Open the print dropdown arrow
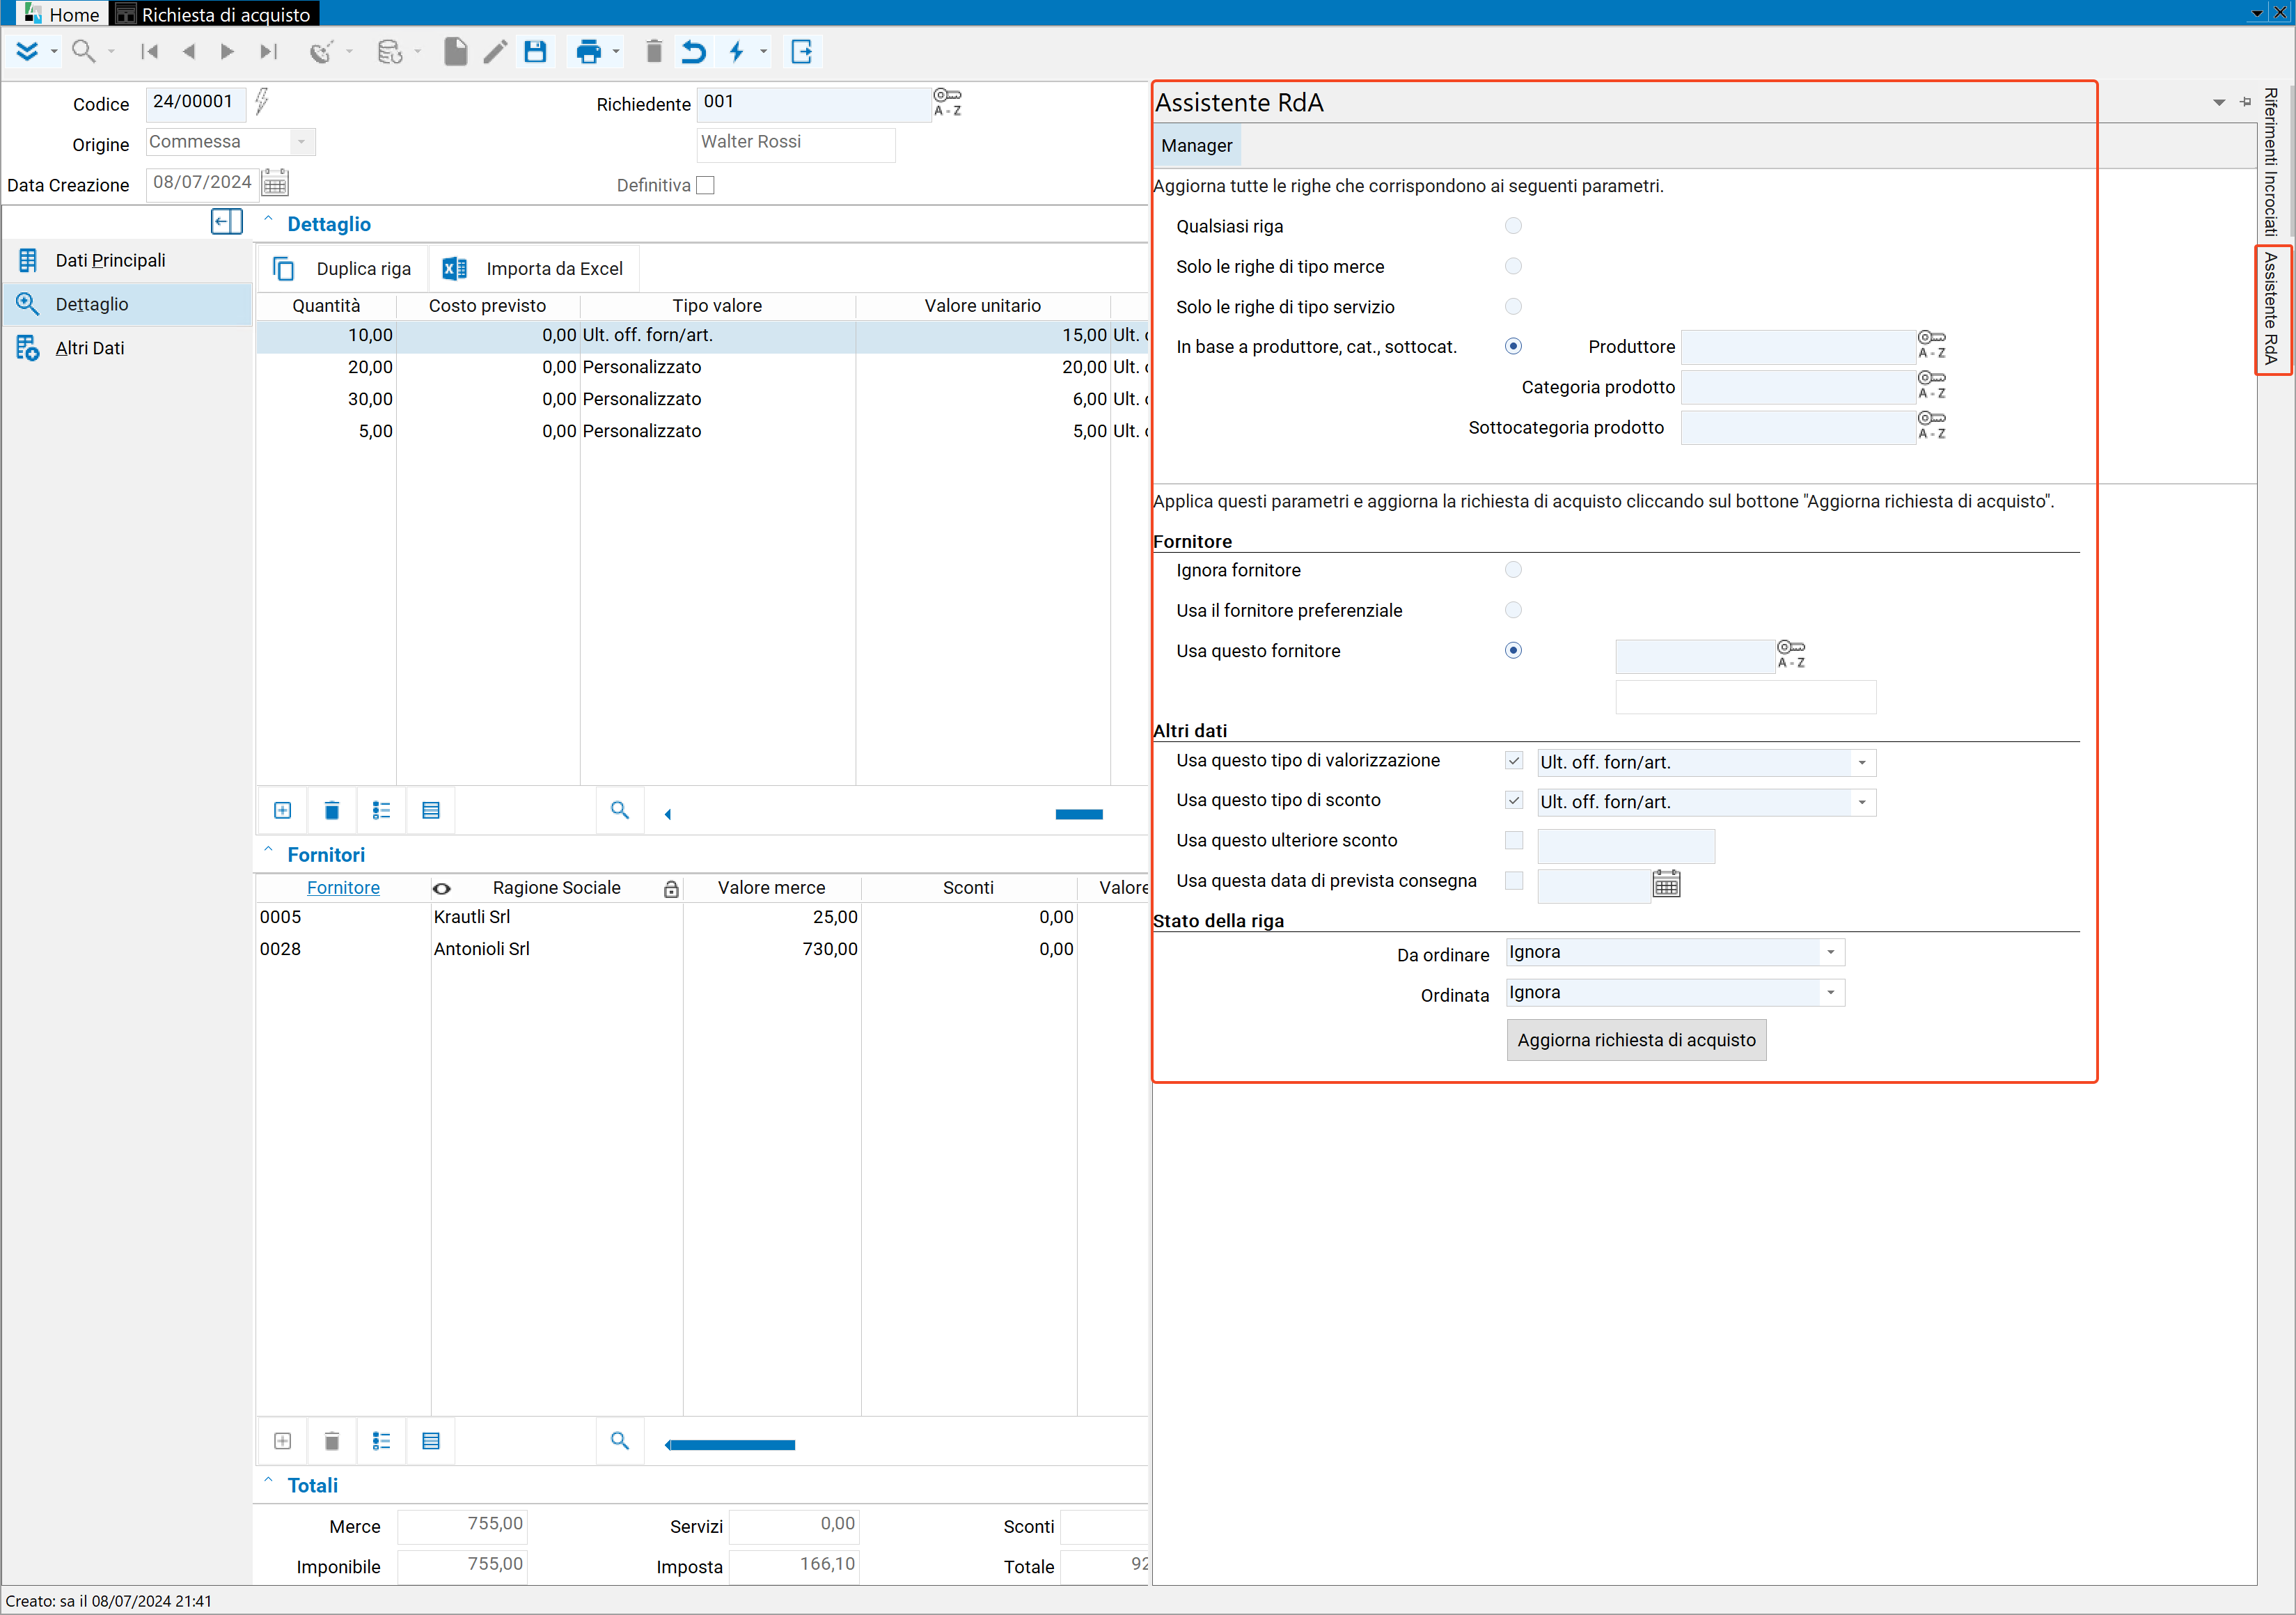Viewport: 2296px width, 1615px height. [616, 52]
